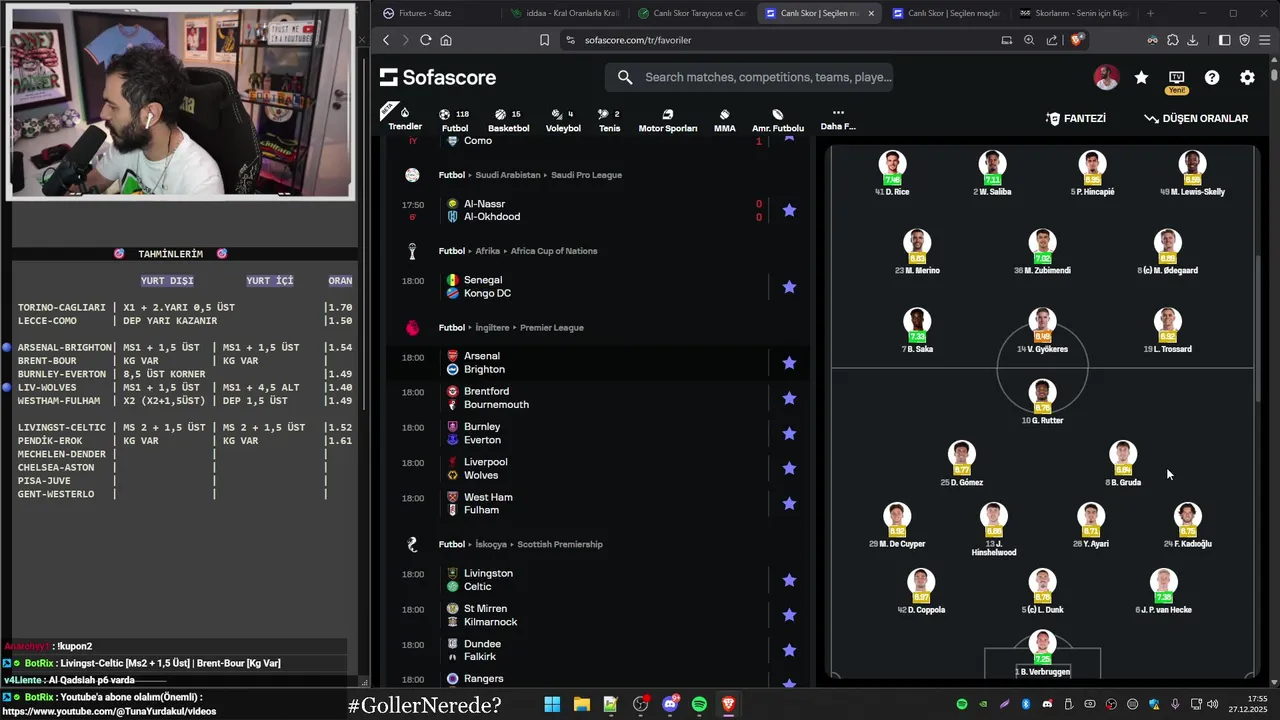Screen dimensions: 1280x720
Task: Switch to Canlı Skor Tarayıcısı tab
Action: [x=692, y=13]
